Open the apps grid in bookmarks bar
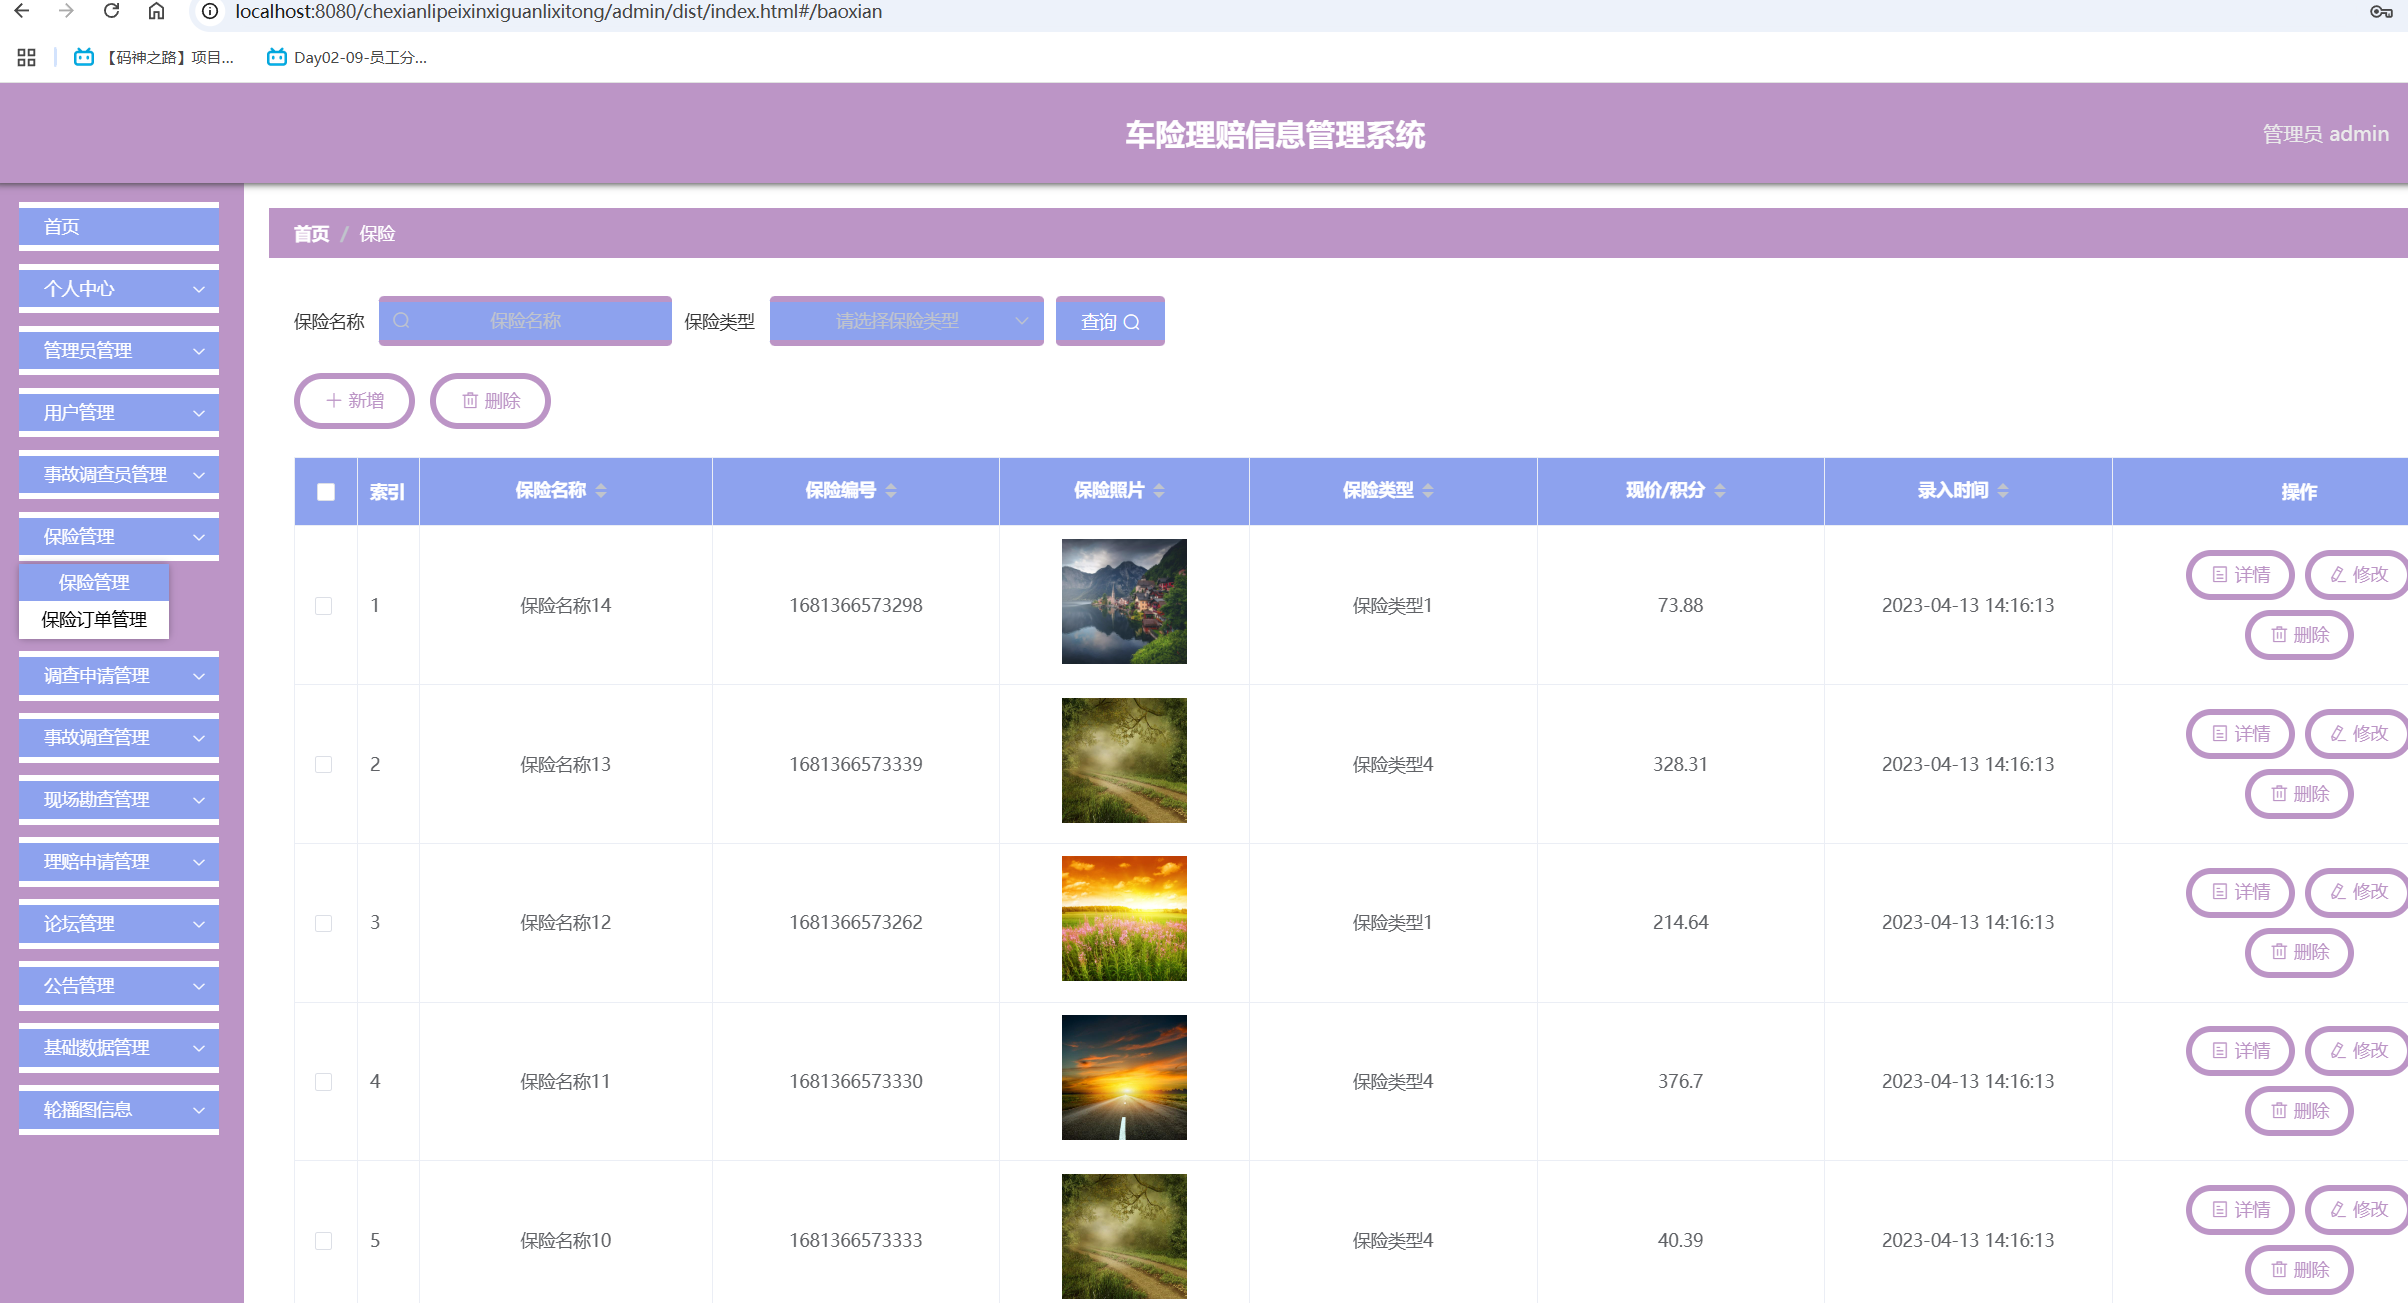Screen dimensions: 2408x1303 (27, 57)
